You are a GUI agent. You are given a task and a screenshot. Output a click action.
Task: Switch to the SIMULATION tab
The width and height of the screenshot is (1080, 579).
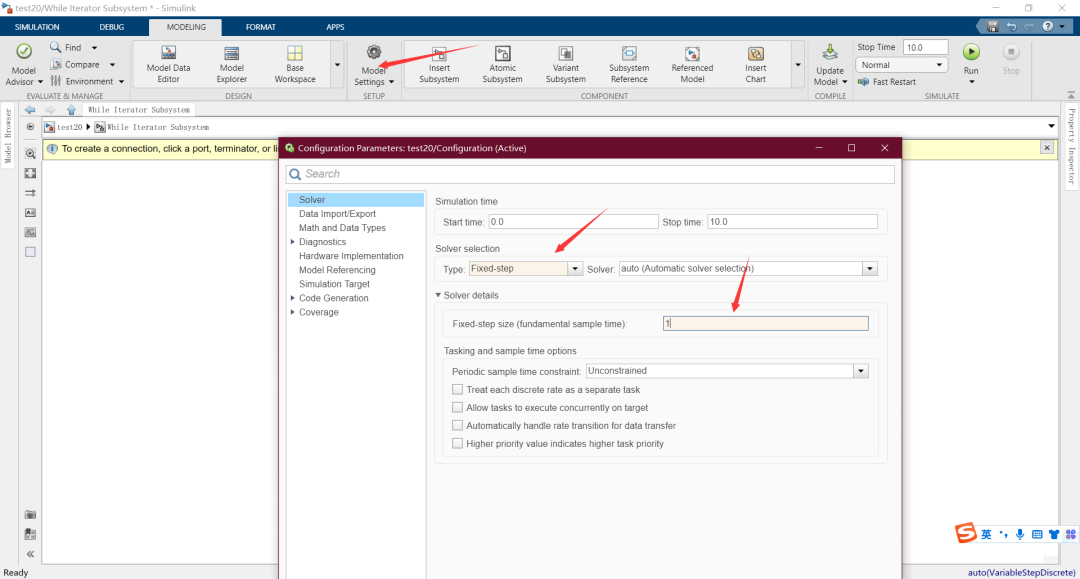pyautogui.click(x=37, y=27)
